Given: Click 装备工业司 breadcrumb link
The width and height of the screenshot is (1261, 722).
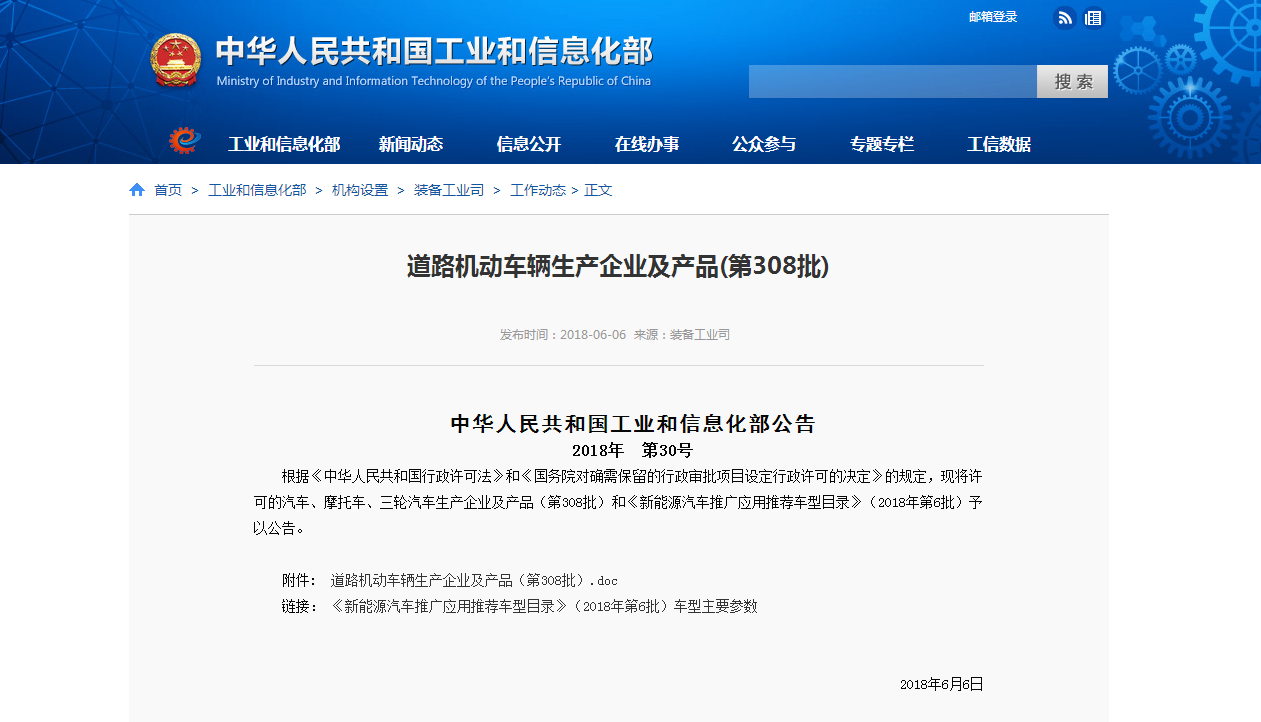Looking at the screenshot, I should (449, 190).
